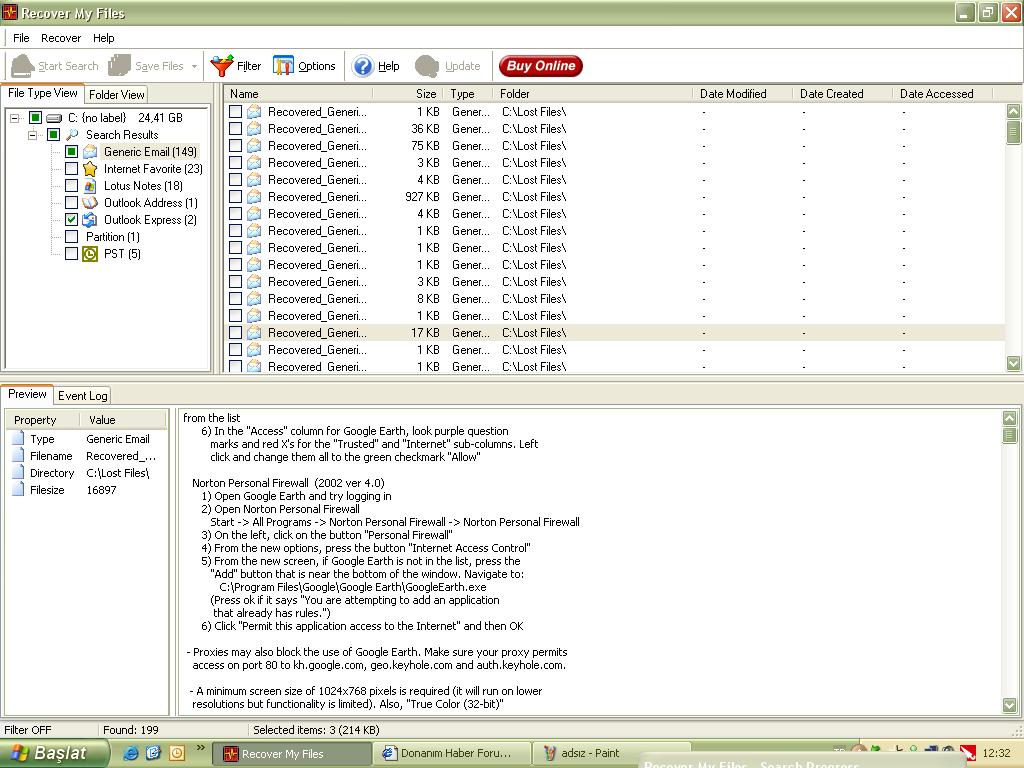The image size is (1024, 768).
Task: Click the Save Files toolbar icon
Action: click(x=120, y=65)
